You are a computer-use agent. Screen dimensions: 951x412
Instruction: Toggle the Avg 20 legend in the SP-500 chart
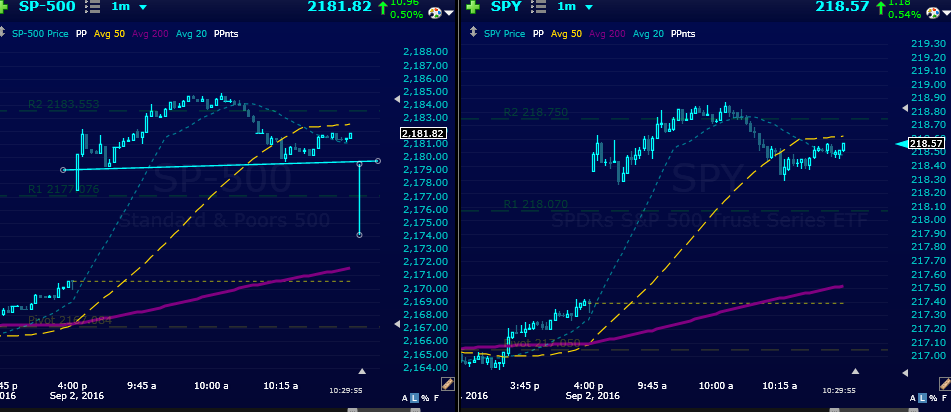[x=191, y=33]
